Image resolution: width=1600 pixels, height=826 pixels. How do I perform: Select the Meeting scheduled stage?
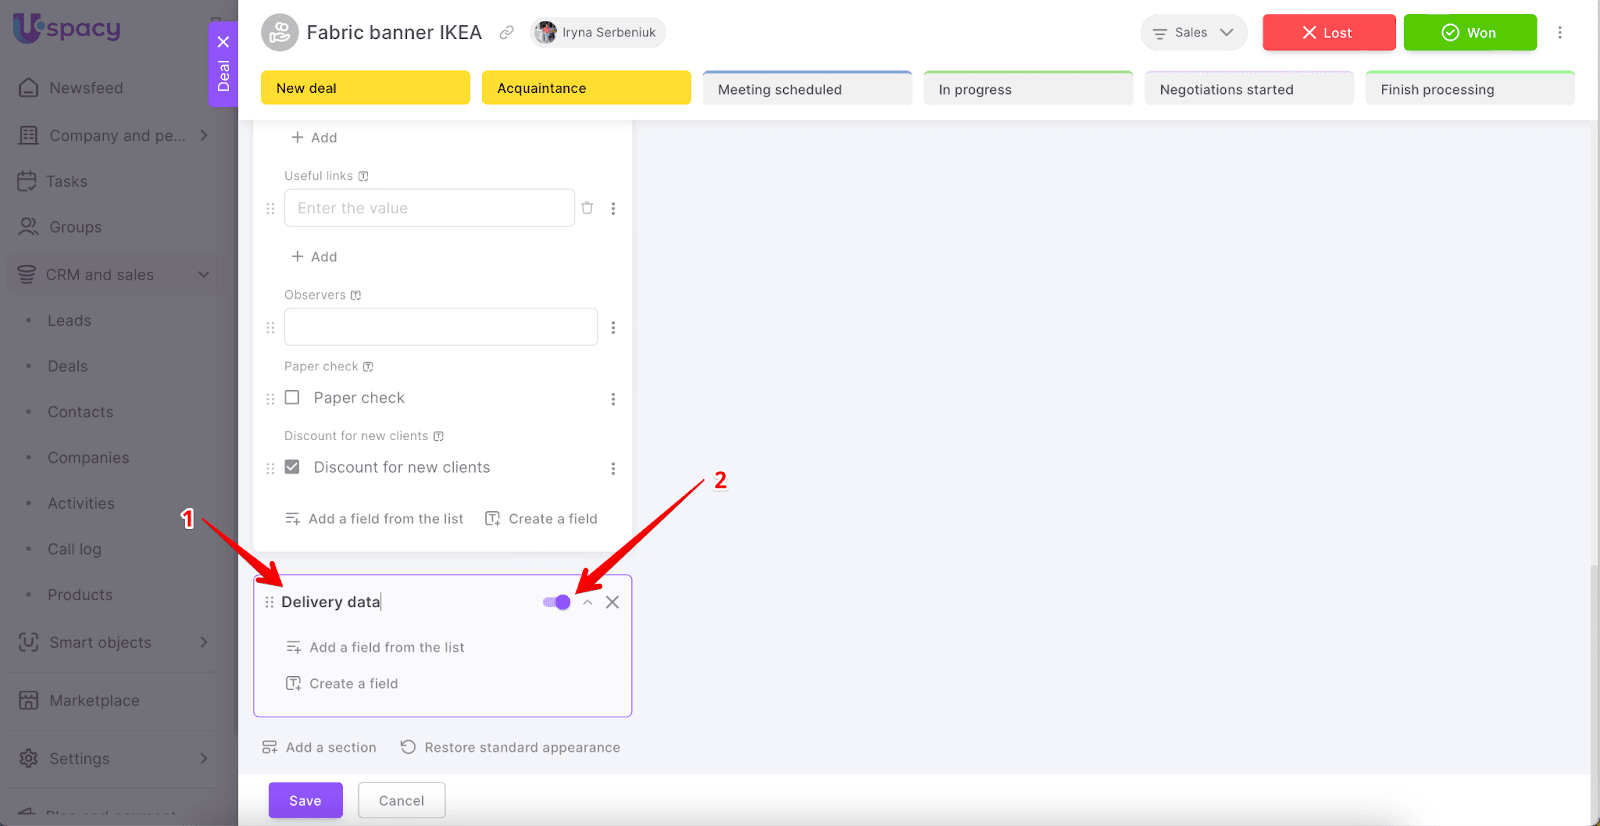806,89
